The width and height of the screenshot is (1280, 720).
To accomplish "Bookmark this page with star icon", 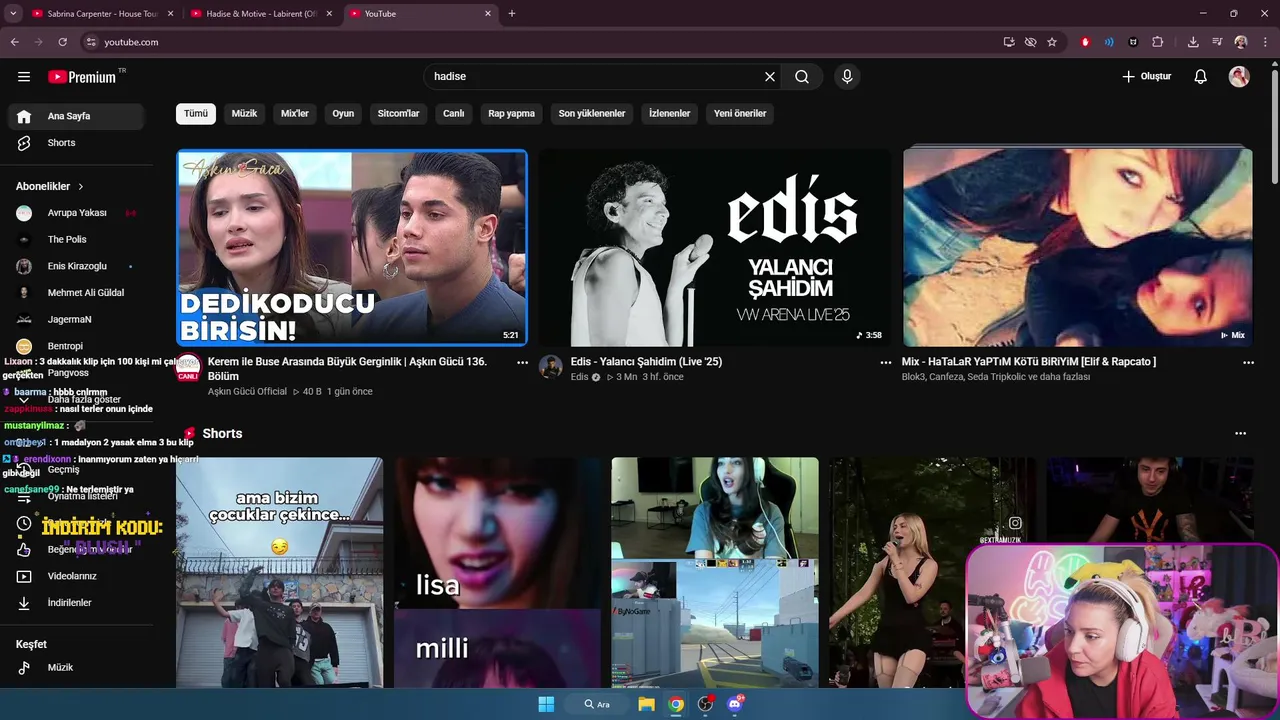I will click(x=1052, y=42).
